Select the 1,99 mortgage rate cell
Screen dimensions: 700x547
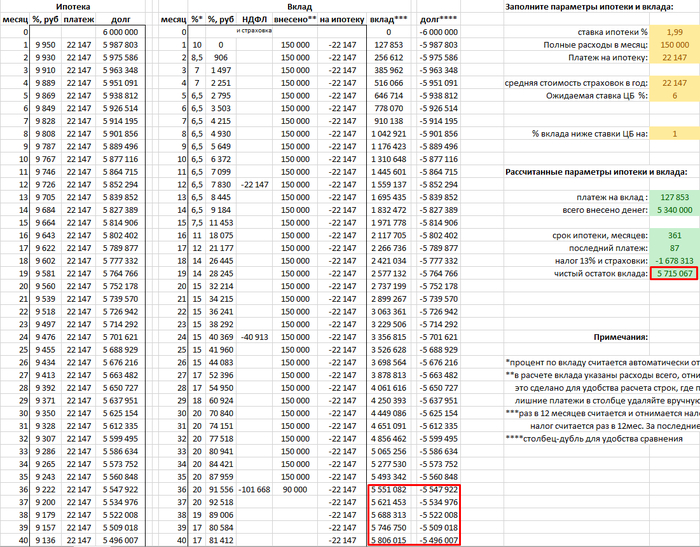pos(674,33)
